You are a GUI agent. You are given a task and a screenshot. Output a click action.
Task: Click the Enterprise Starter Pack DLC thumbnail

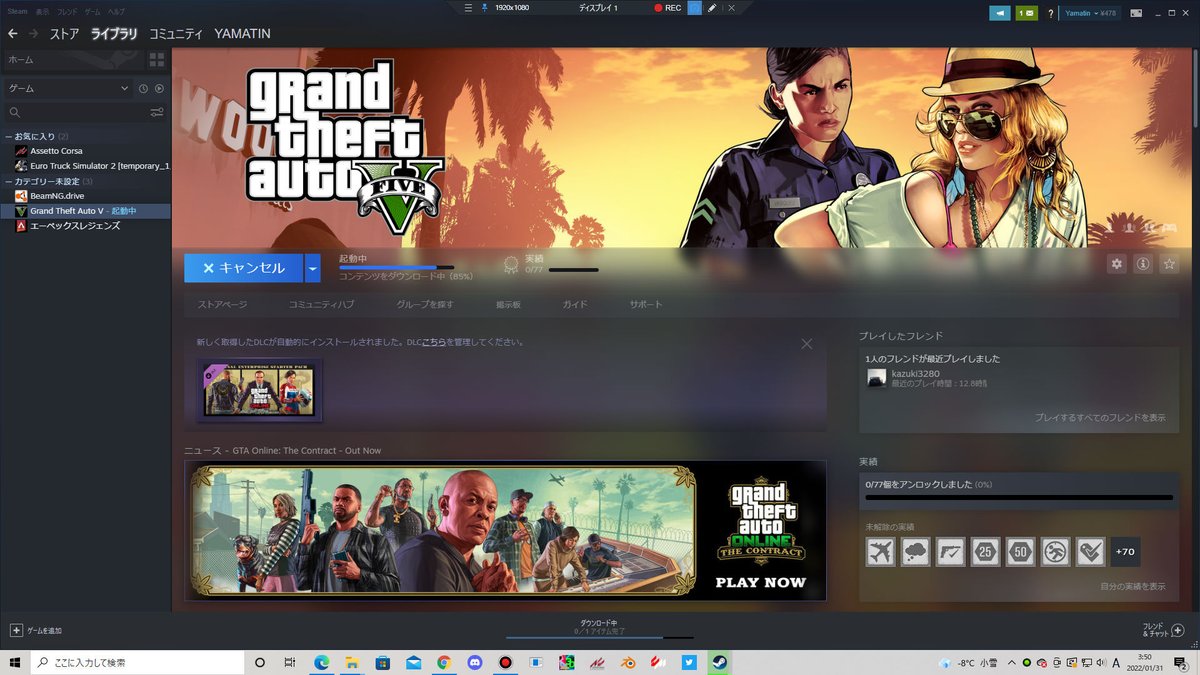(x=259, y=391)
